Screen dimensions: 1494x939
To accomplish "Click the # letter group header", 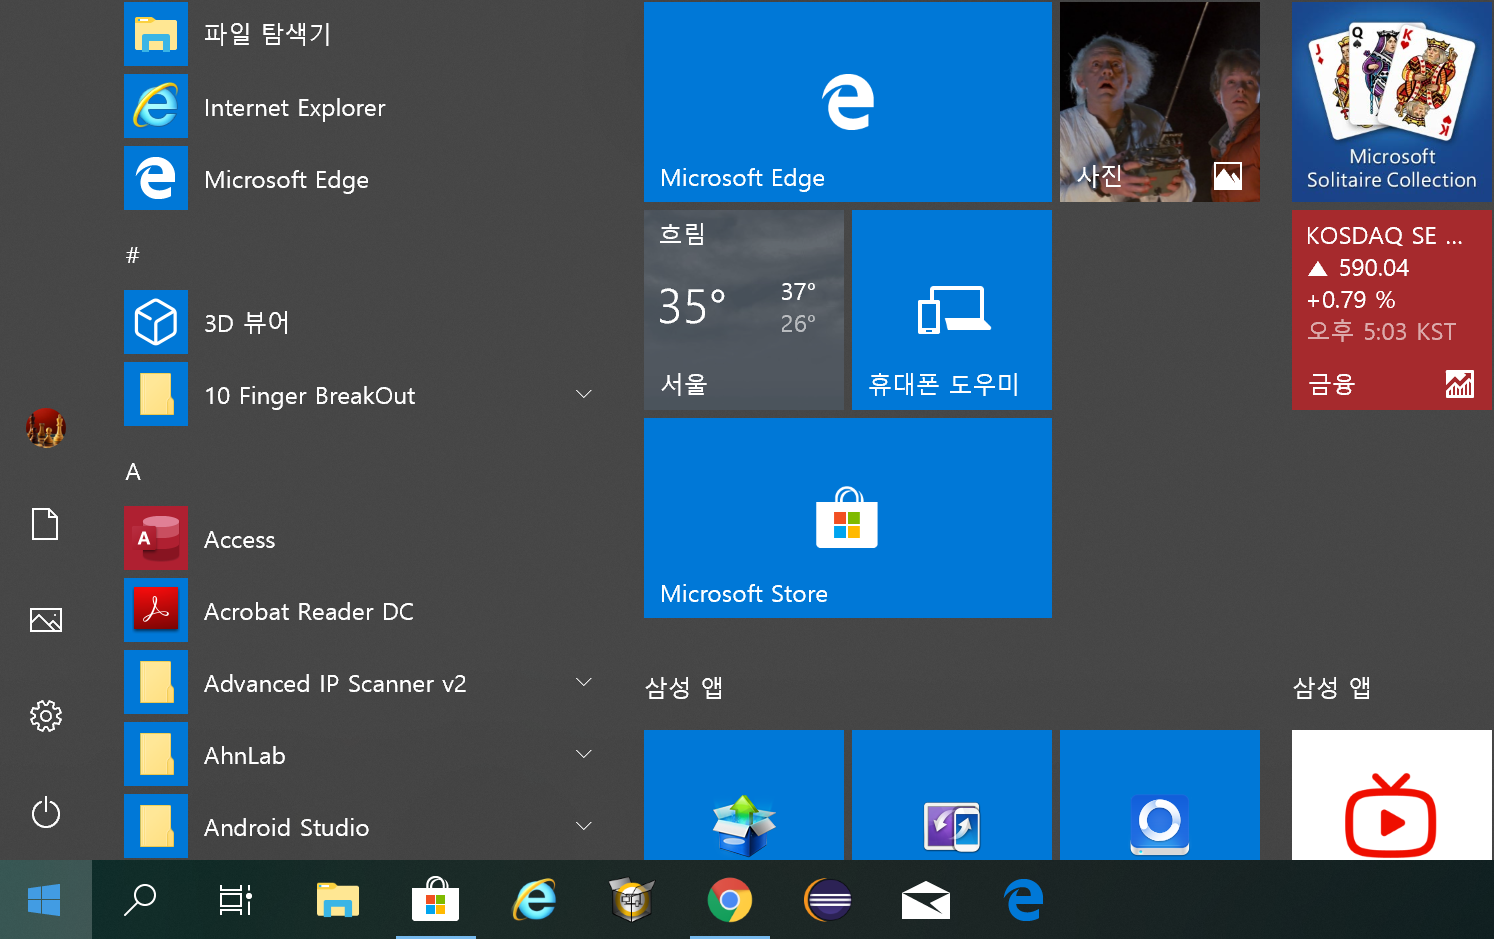I will tap(132, 255).
